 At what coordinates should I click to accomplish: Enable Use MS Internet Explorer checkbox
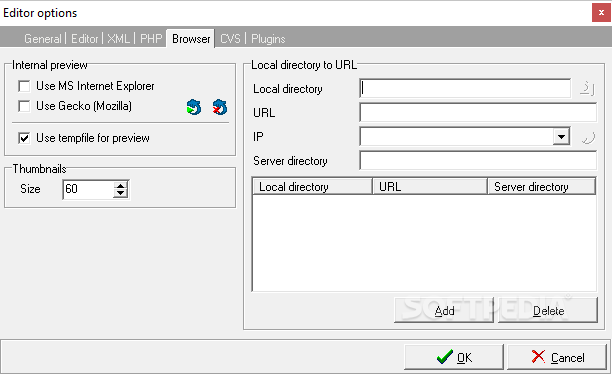[x=24, y=86]
